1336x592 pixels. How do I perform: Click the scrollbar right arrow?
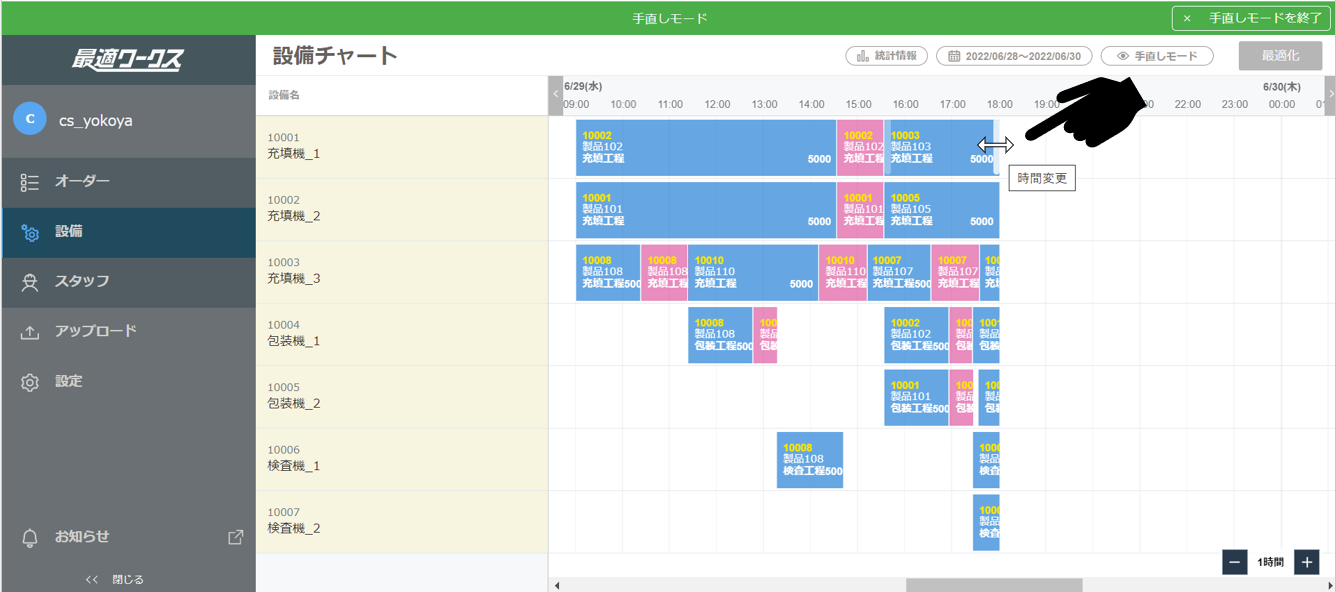click(x=1328, y=585)
